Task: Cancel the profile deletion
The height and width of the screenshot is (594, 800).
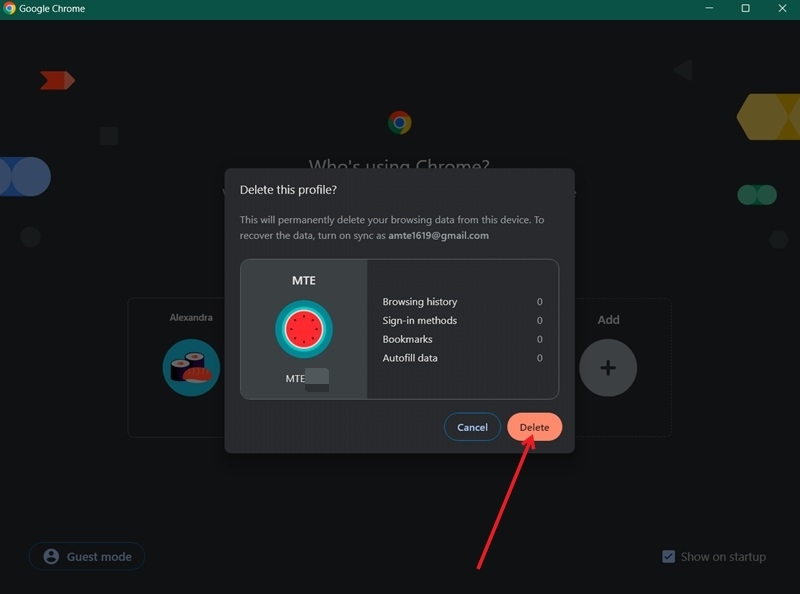Action: [472, 426]
